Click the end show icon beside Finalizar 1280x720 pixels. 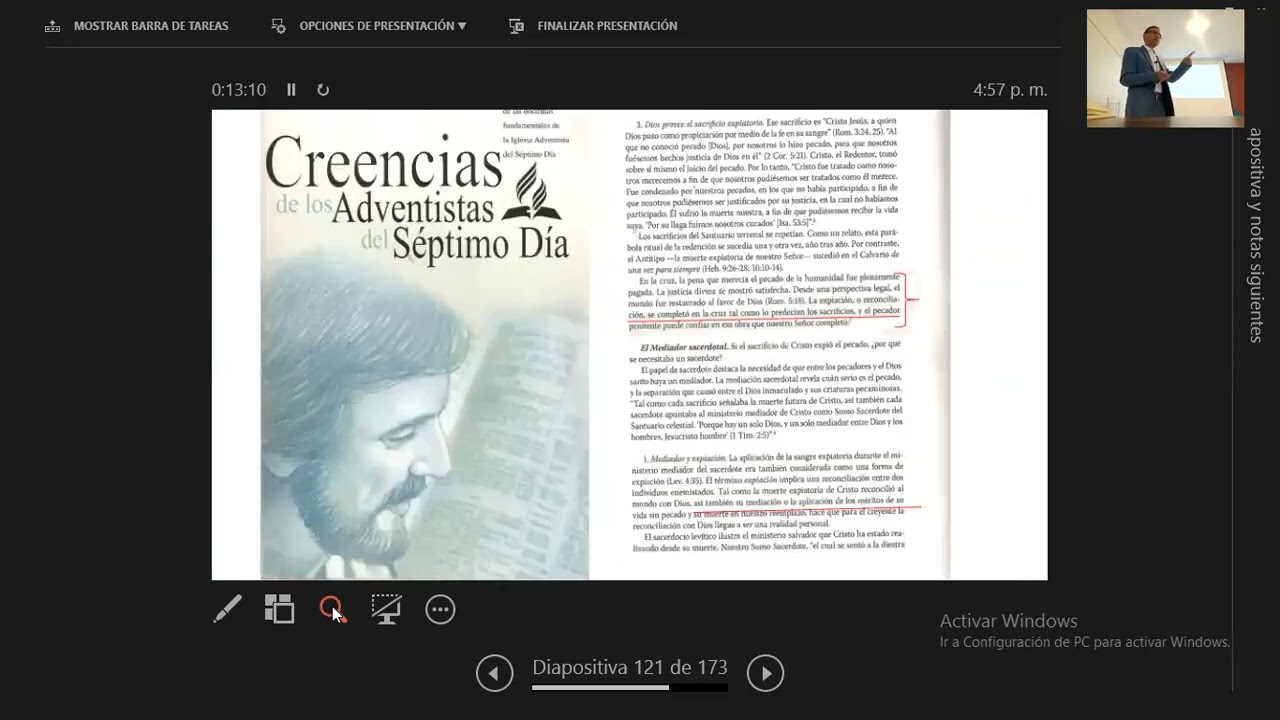click(516, 26)
